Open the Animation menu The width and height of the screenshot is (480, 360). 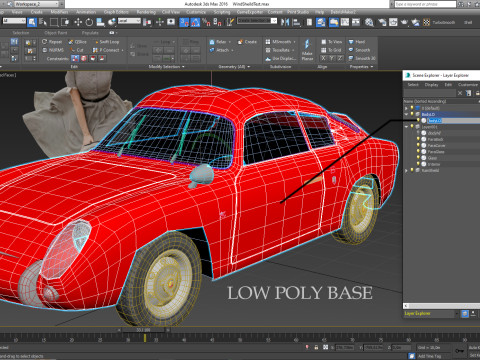click(86, 12)
